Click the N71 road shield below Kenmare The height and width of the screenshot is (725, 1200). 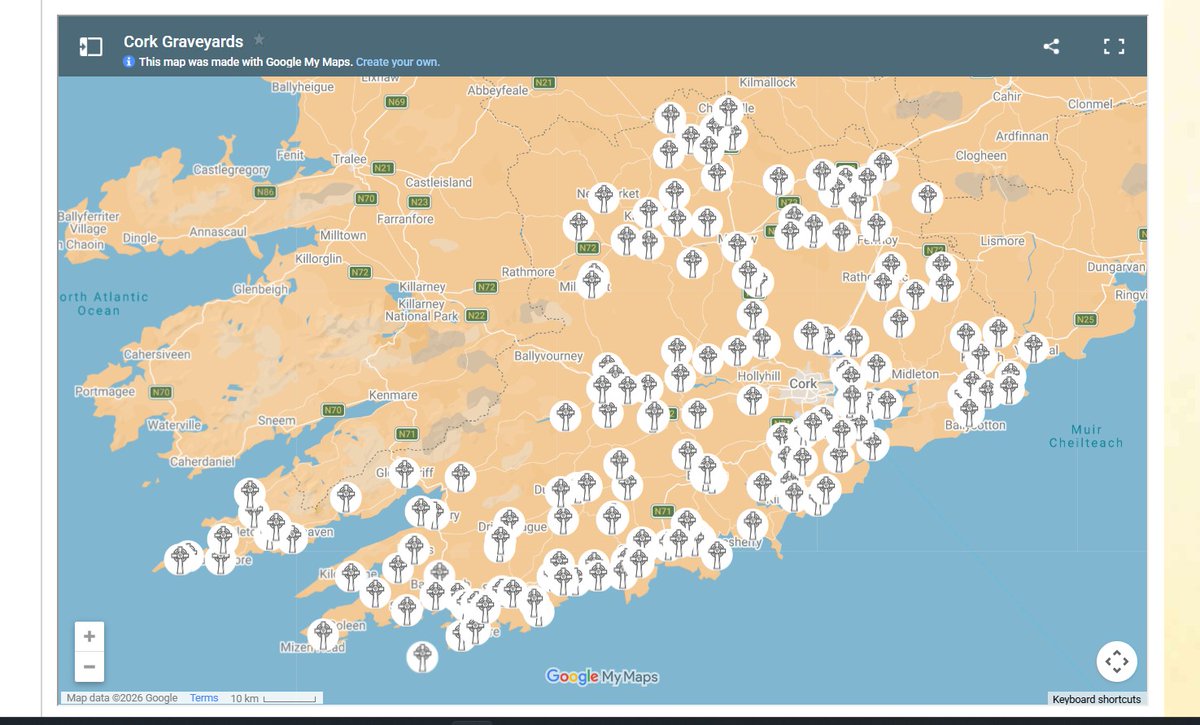(x=407, y=434)
